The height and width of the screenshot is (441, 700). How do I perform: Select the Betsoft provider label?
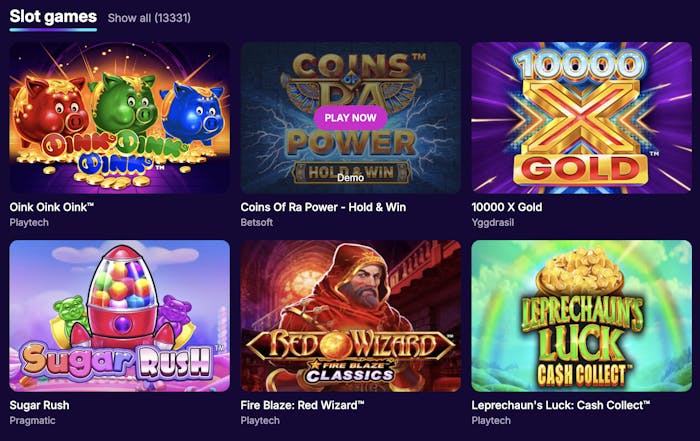[x=257, y=222]
